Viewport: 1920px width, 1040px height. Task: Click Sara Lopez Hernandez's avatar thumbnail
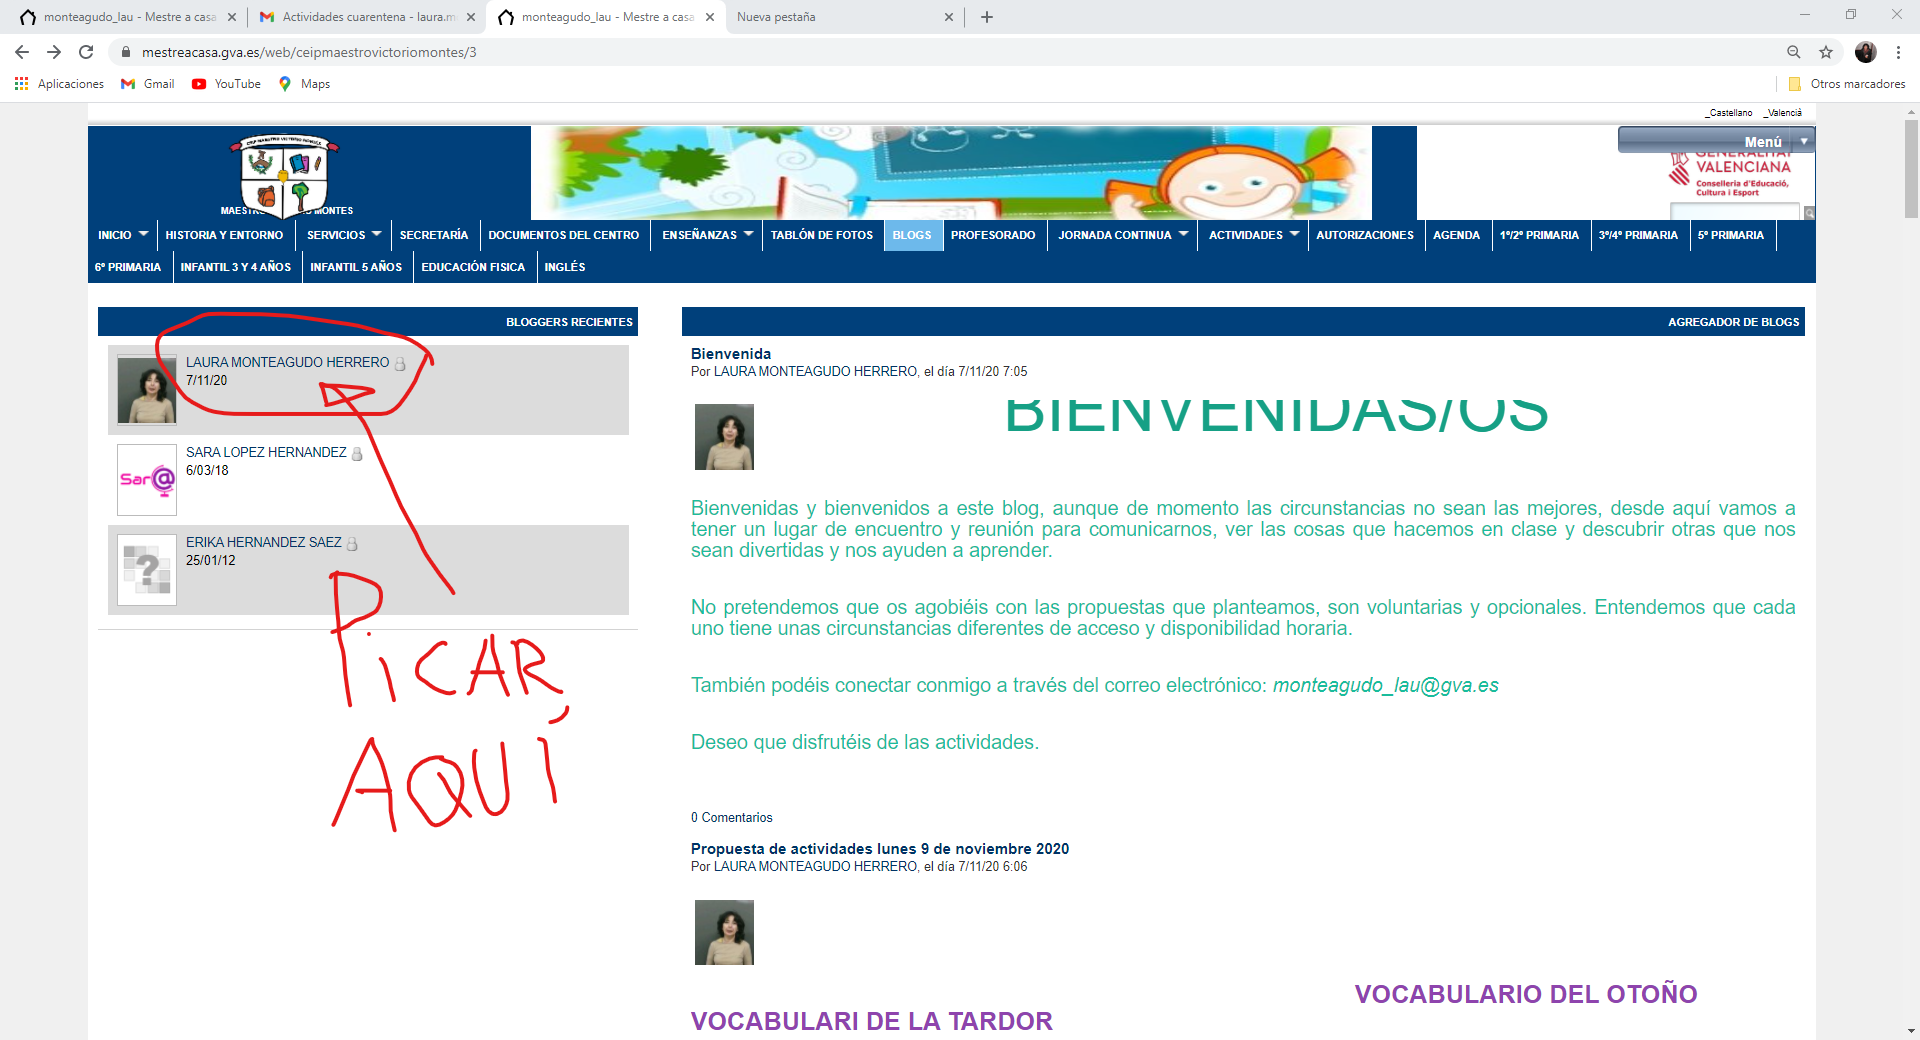click(147, 480)
